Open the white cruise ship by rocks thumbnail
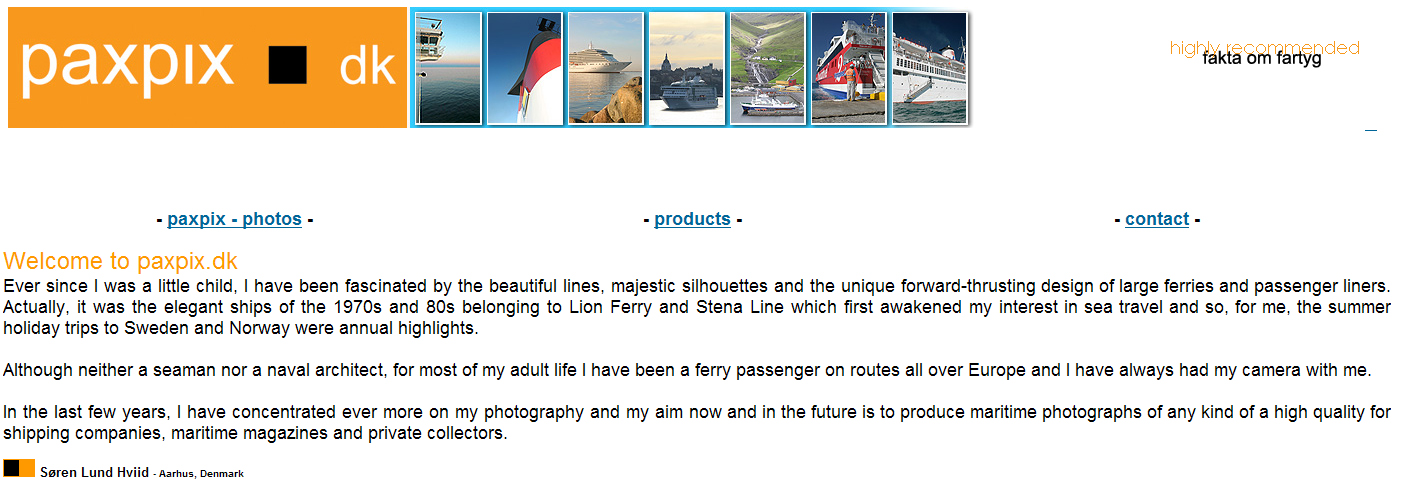The image size is (1406, 491). (606, 68)
